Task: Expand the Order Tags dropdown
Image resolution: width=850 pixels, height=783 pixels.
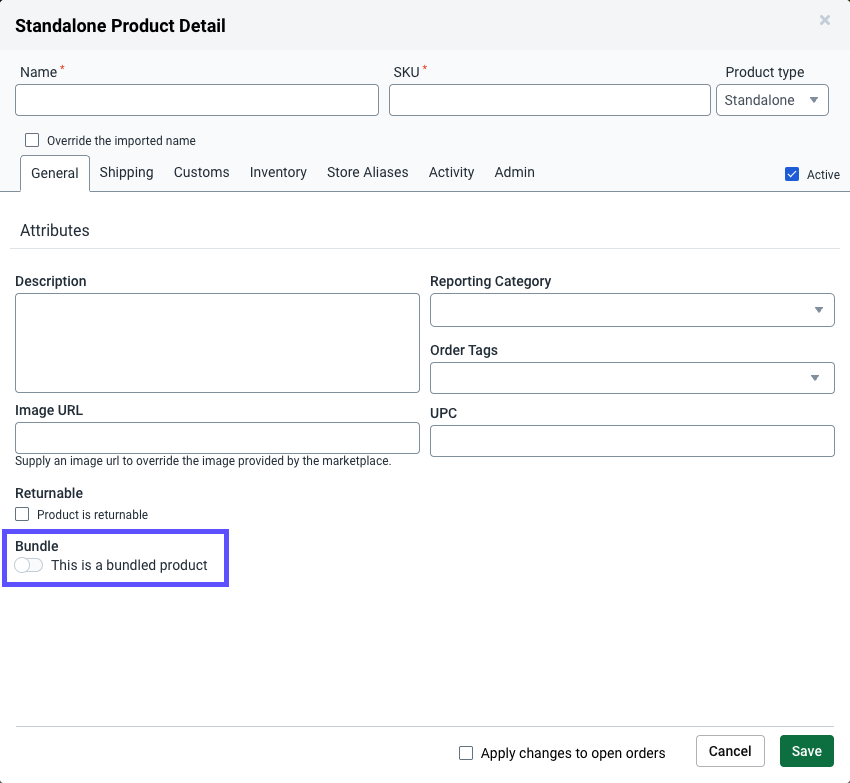Action: (x=632, y=378)
